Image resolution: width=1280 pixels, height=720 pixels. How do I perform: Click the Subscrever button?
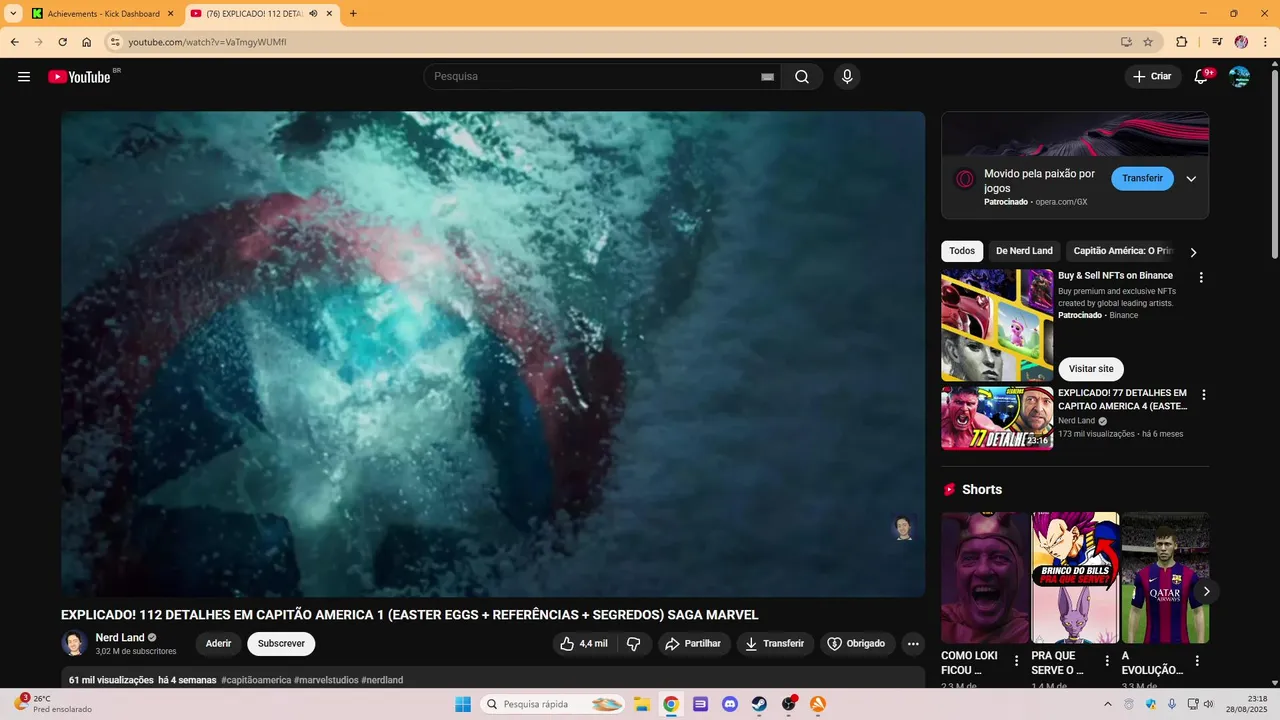click(281, 644)
